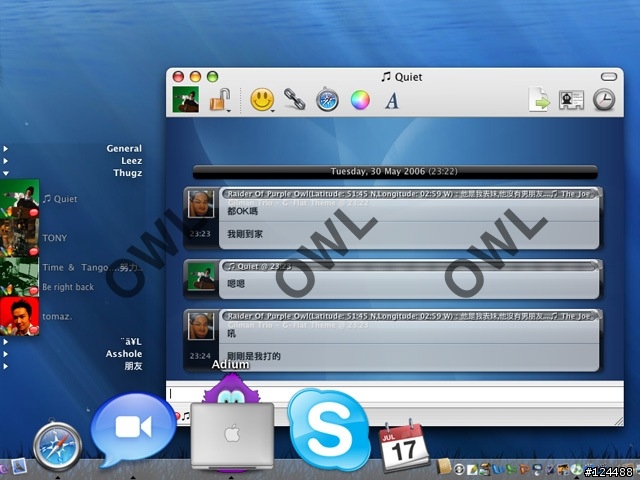Open the Mail stamp icon in Dock
The height and width of the screenshot is (480, 640).
pyautogui.click(x=19, y=467)
